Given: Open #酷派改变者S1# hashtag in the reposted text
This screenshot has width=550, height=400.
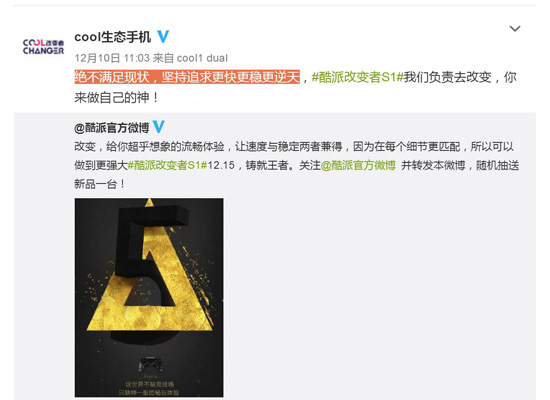Looking at the screenshot, I should pyautogui.click(x=167, y=165).
